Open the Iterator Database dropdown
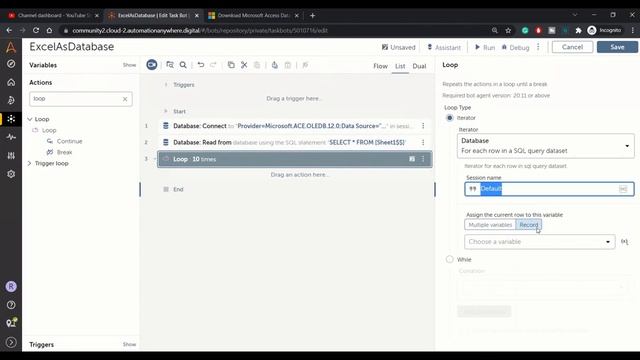The image size is (640, 360). tap(546, 146)
